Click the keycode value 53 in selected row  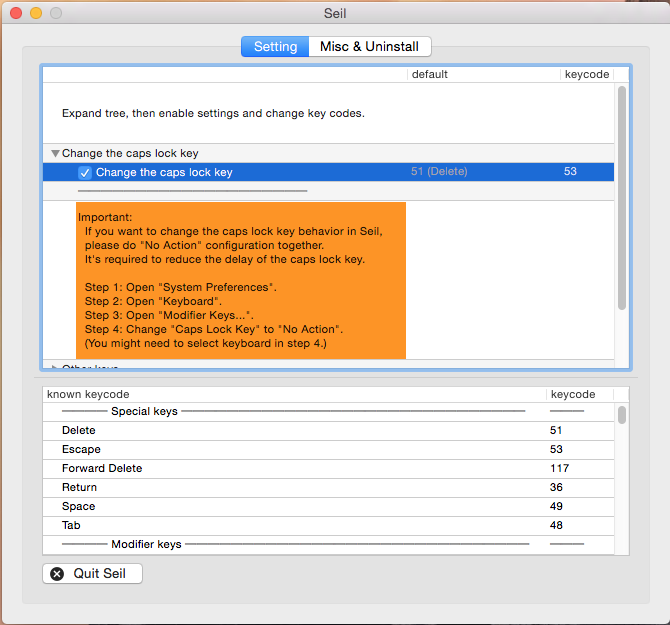[570, 172]
